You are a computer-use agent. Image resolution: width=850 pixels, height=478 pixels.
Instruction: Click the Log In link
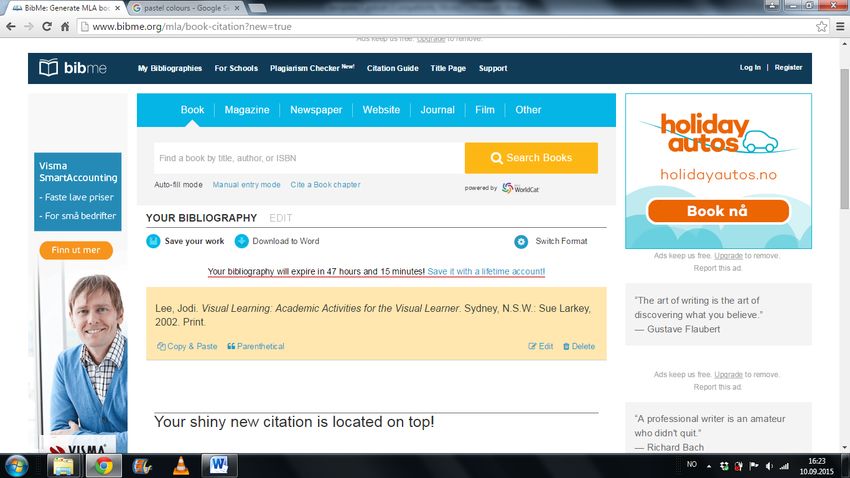click(x=750, y=67)
